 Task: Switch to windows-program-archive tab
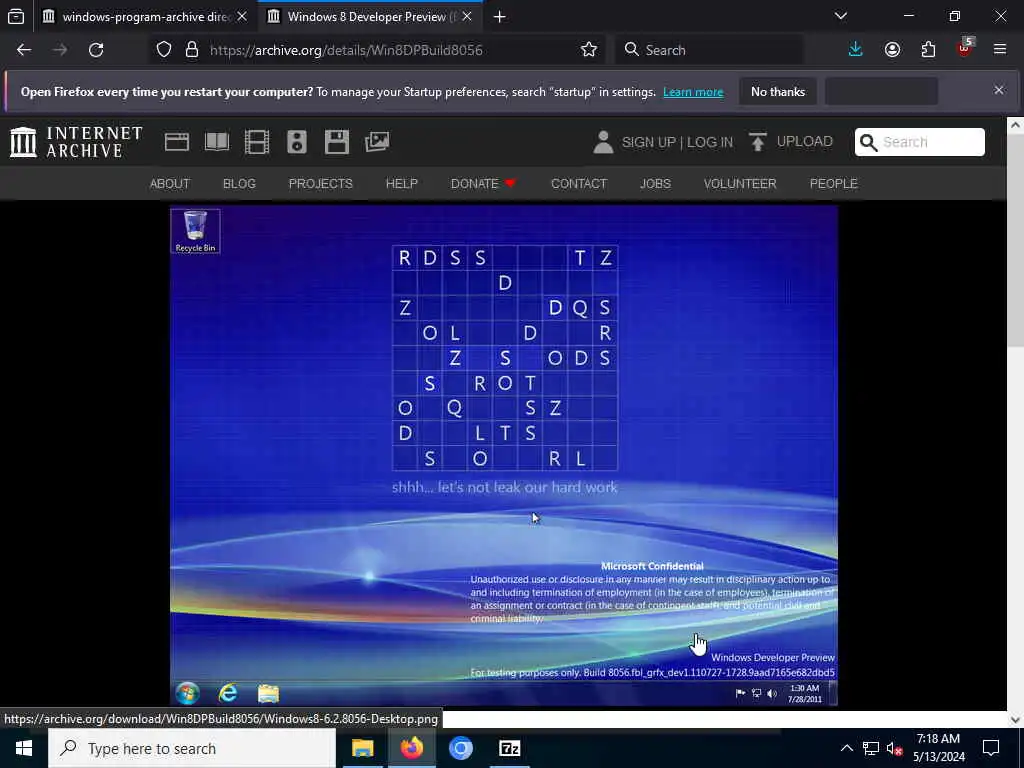coord(145,16)
